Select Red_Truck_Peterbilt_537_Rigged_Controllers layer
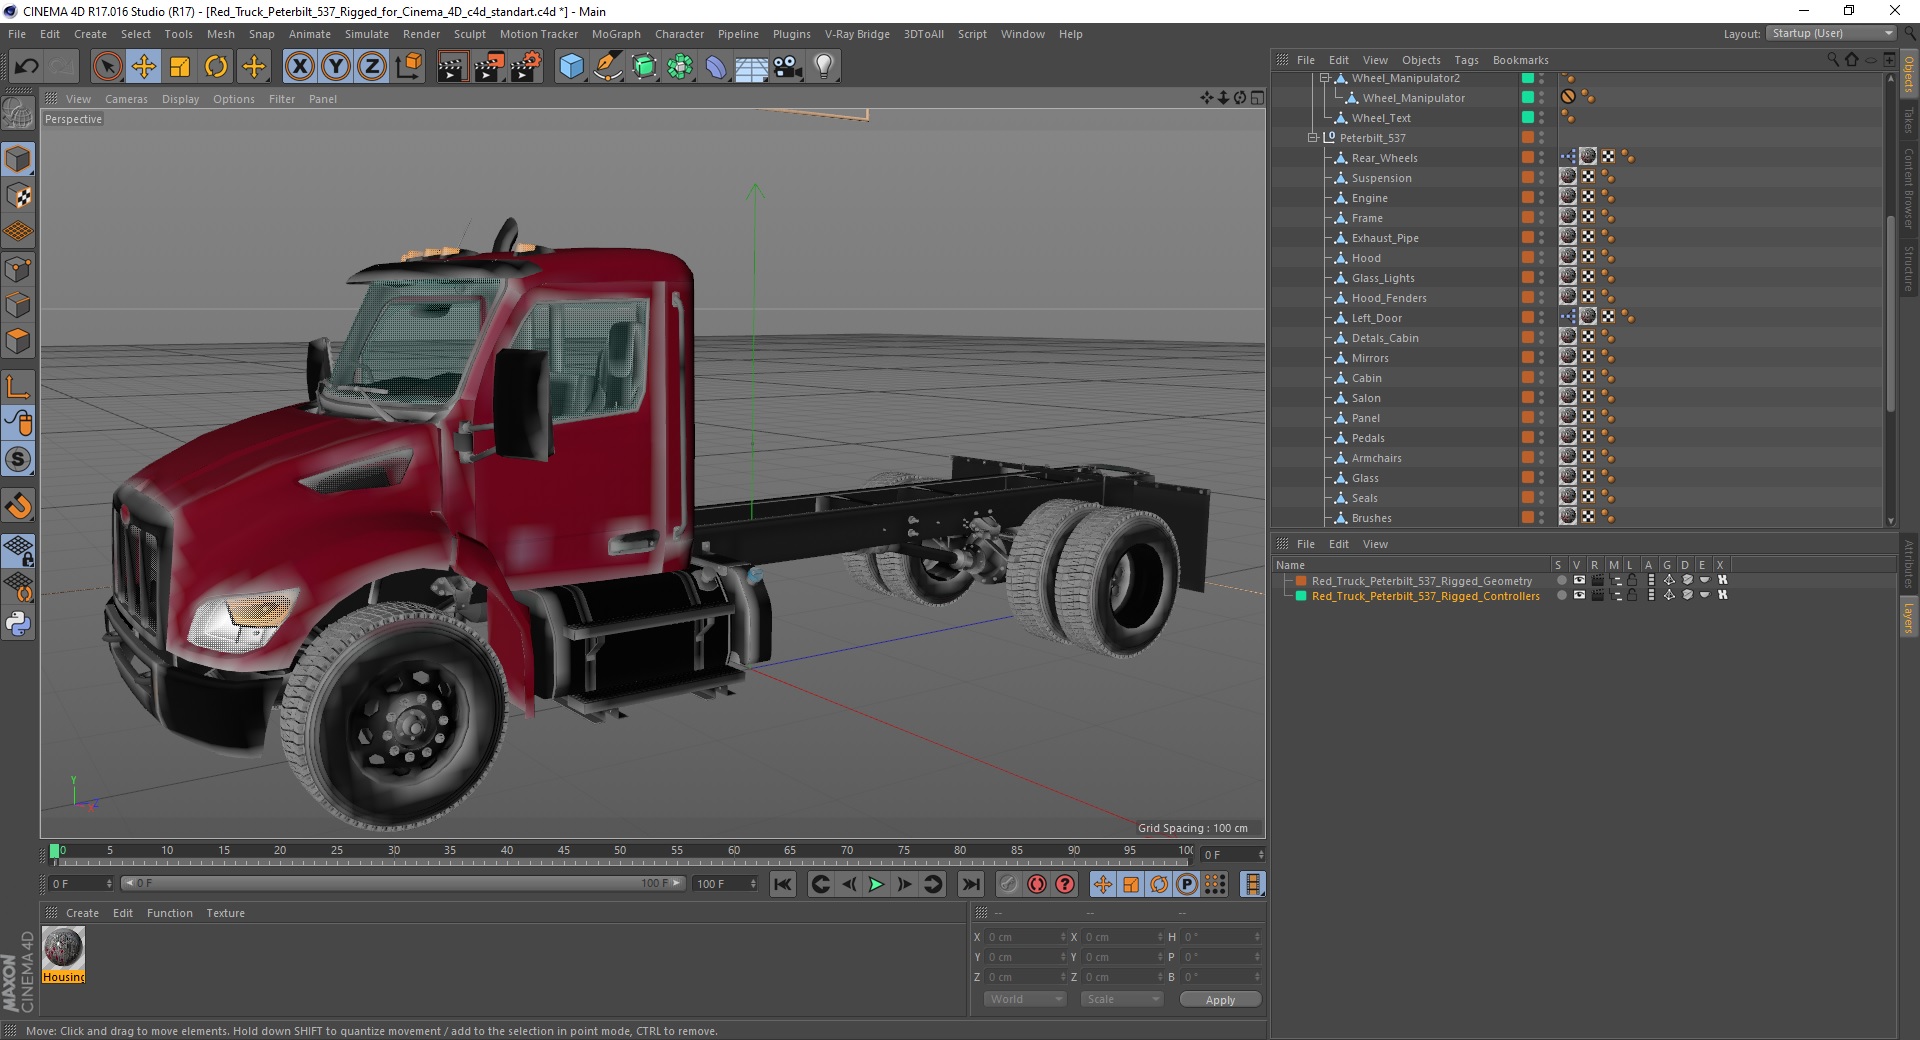 point(1425,596)
